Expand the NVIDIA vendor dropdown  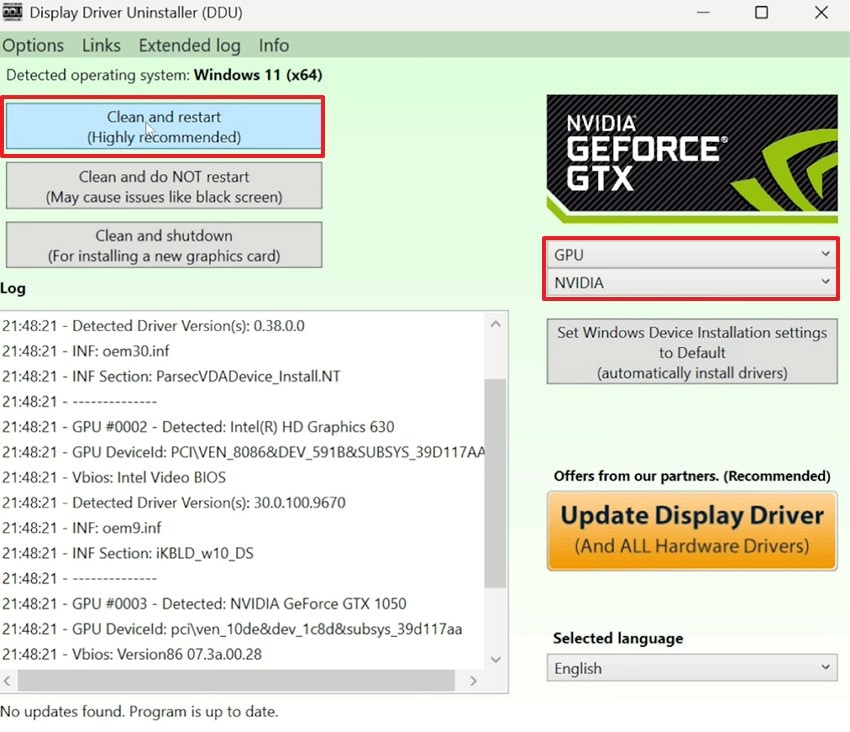[x=691, y=282]
